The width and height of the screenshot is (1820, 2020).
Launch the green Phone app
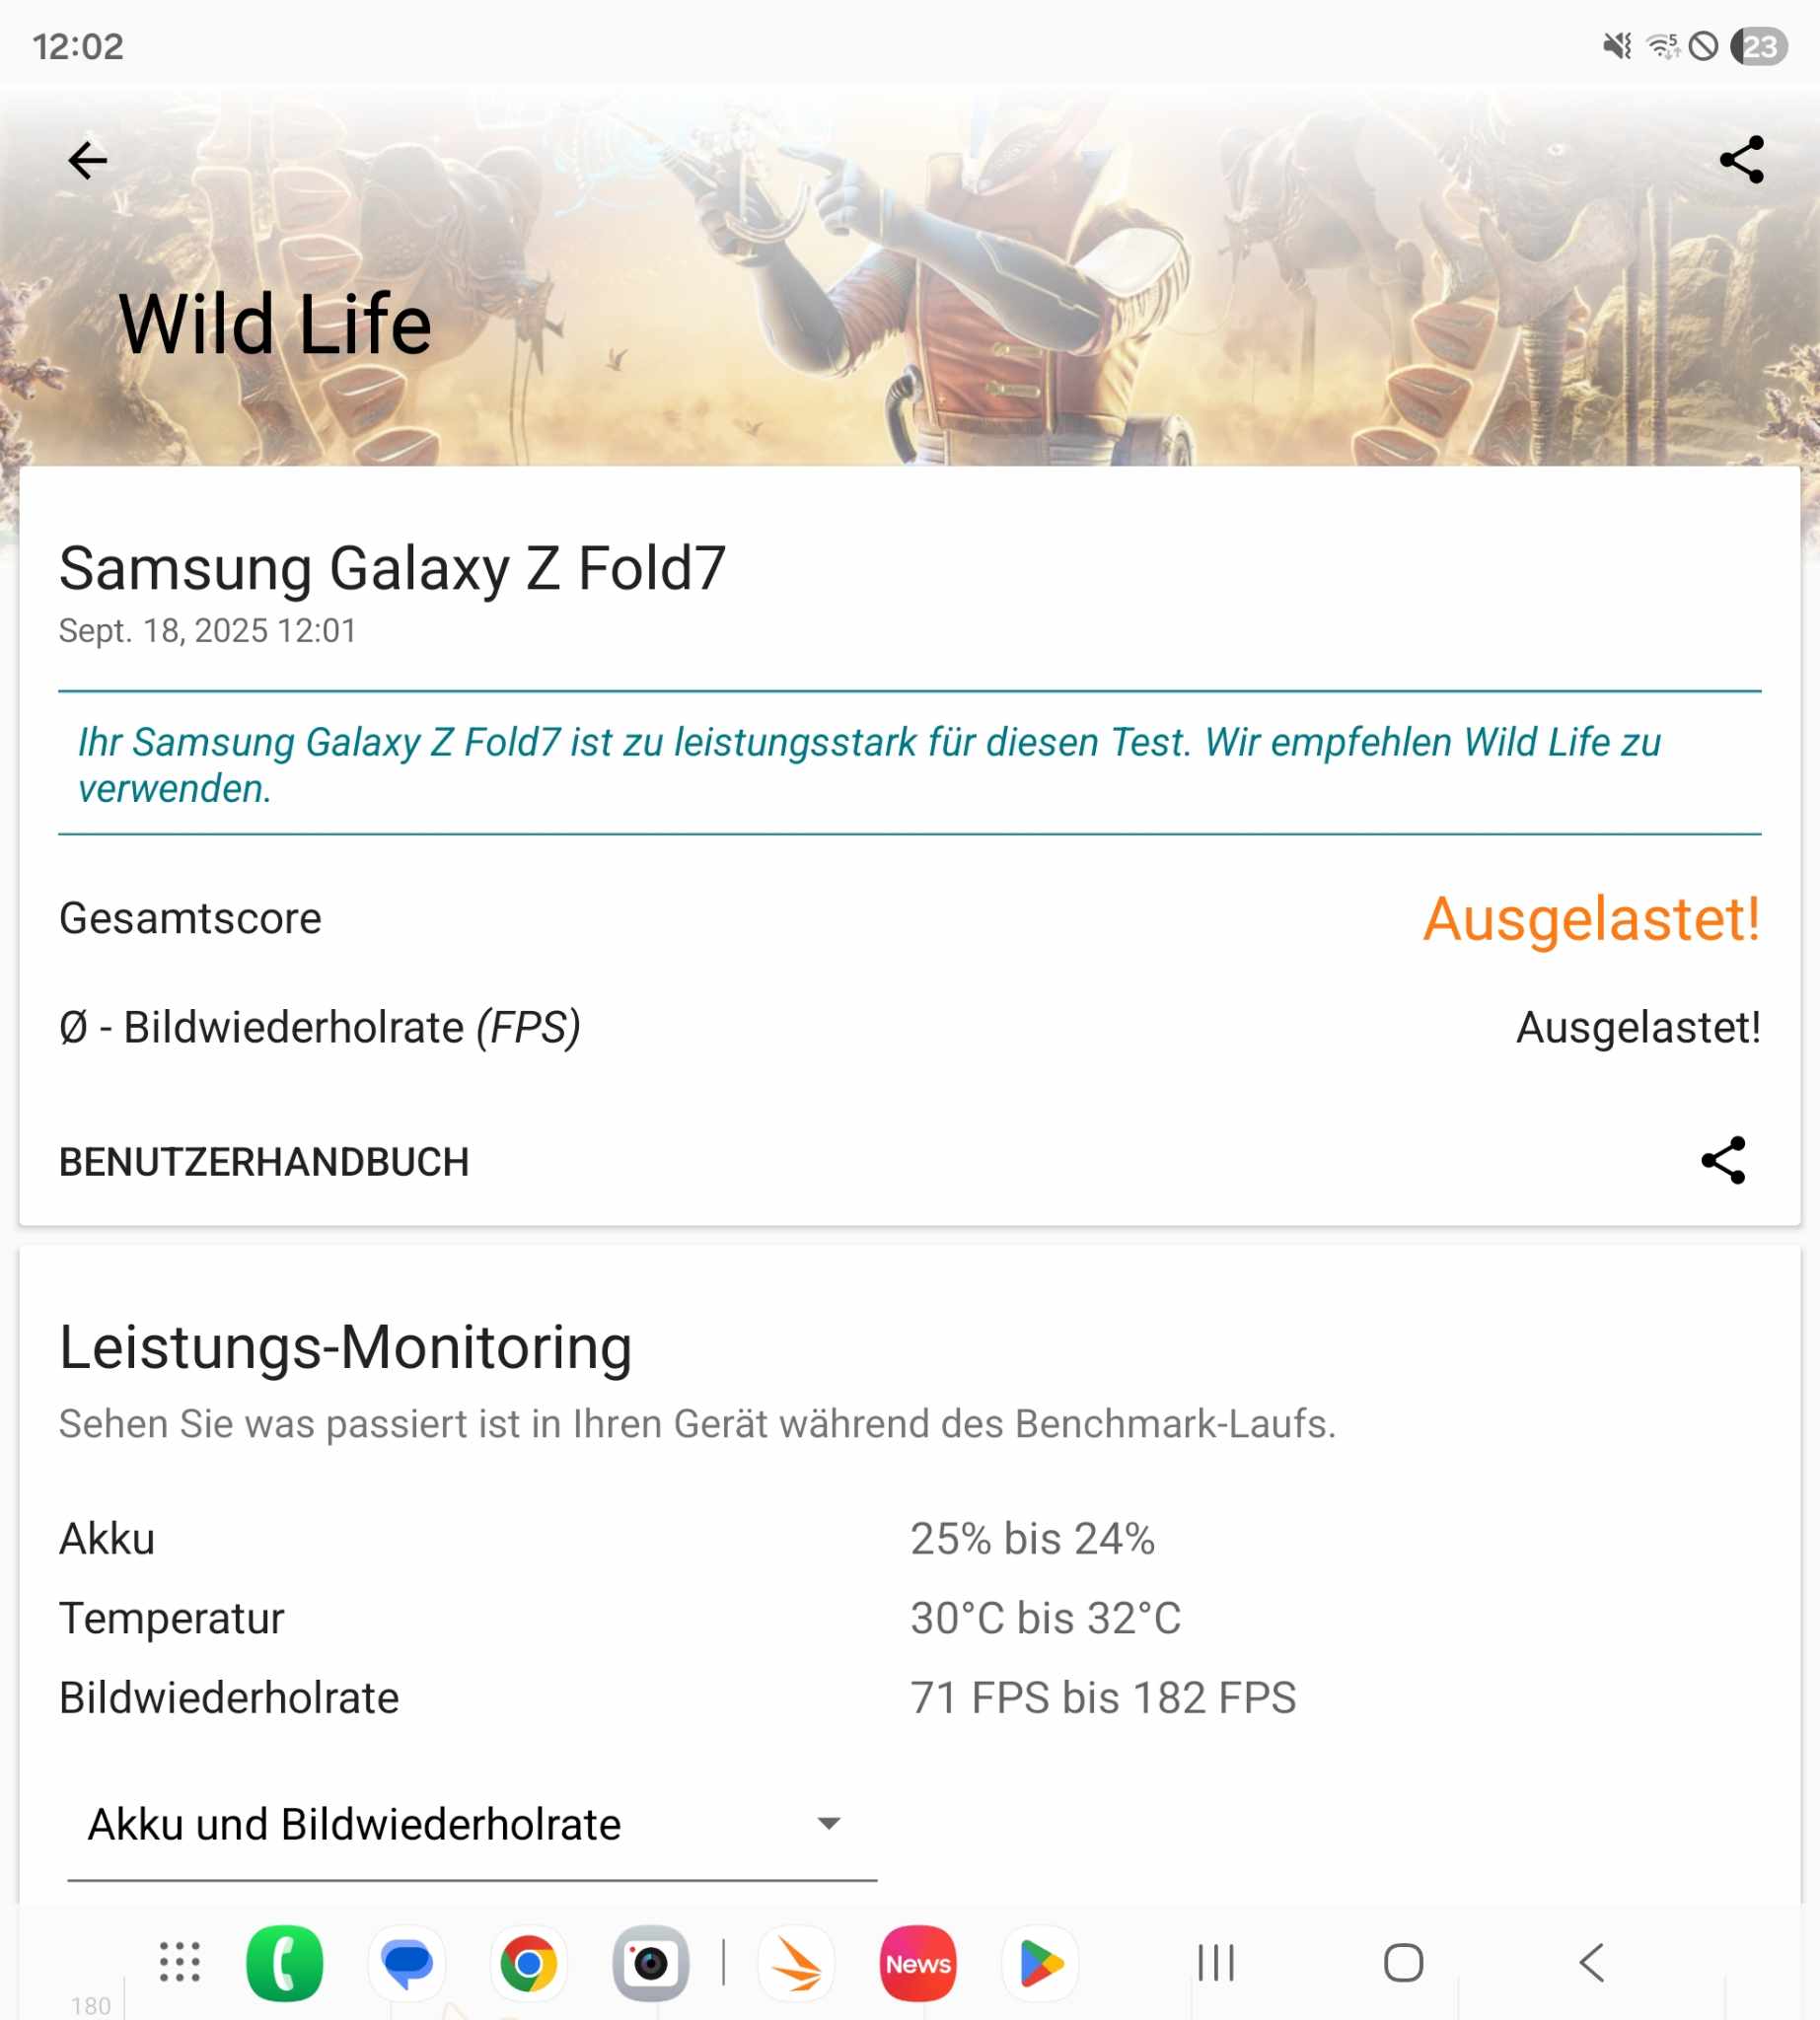point(285,1963)
